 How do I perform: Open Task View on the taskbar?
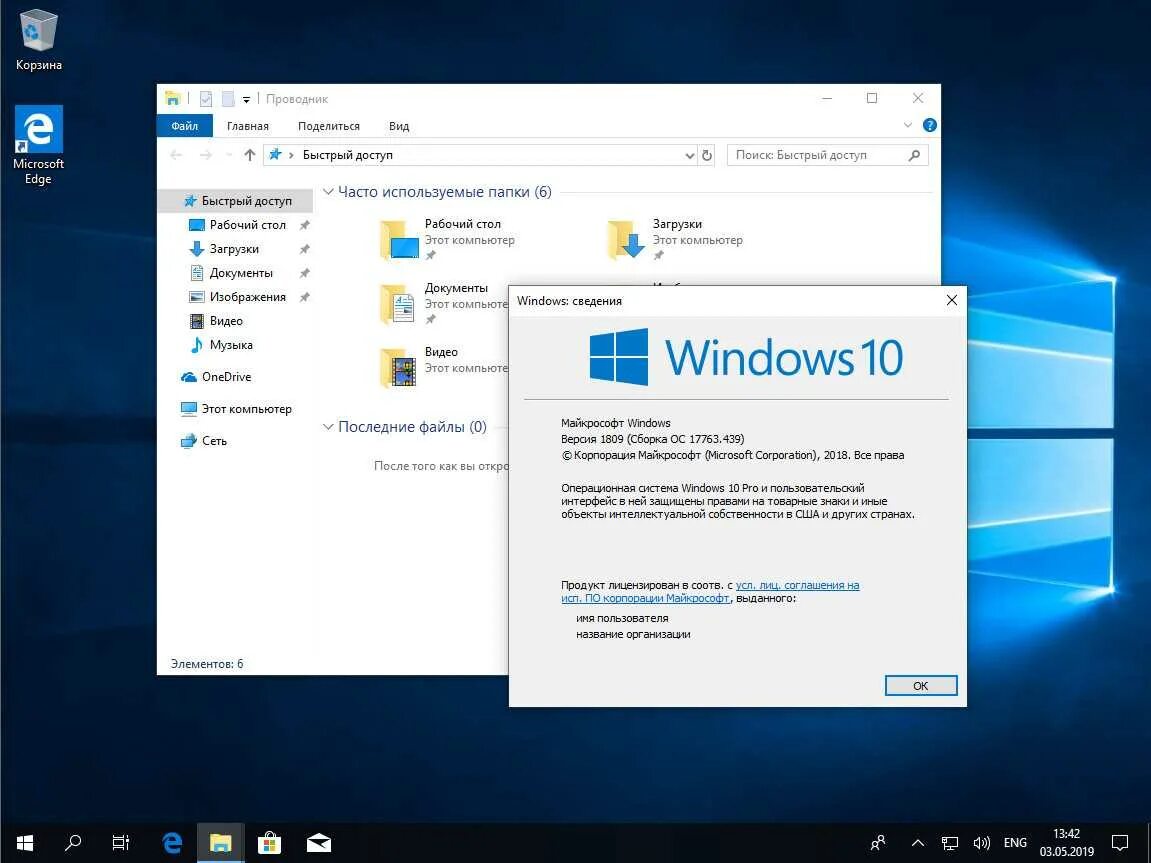click(121, 842)
